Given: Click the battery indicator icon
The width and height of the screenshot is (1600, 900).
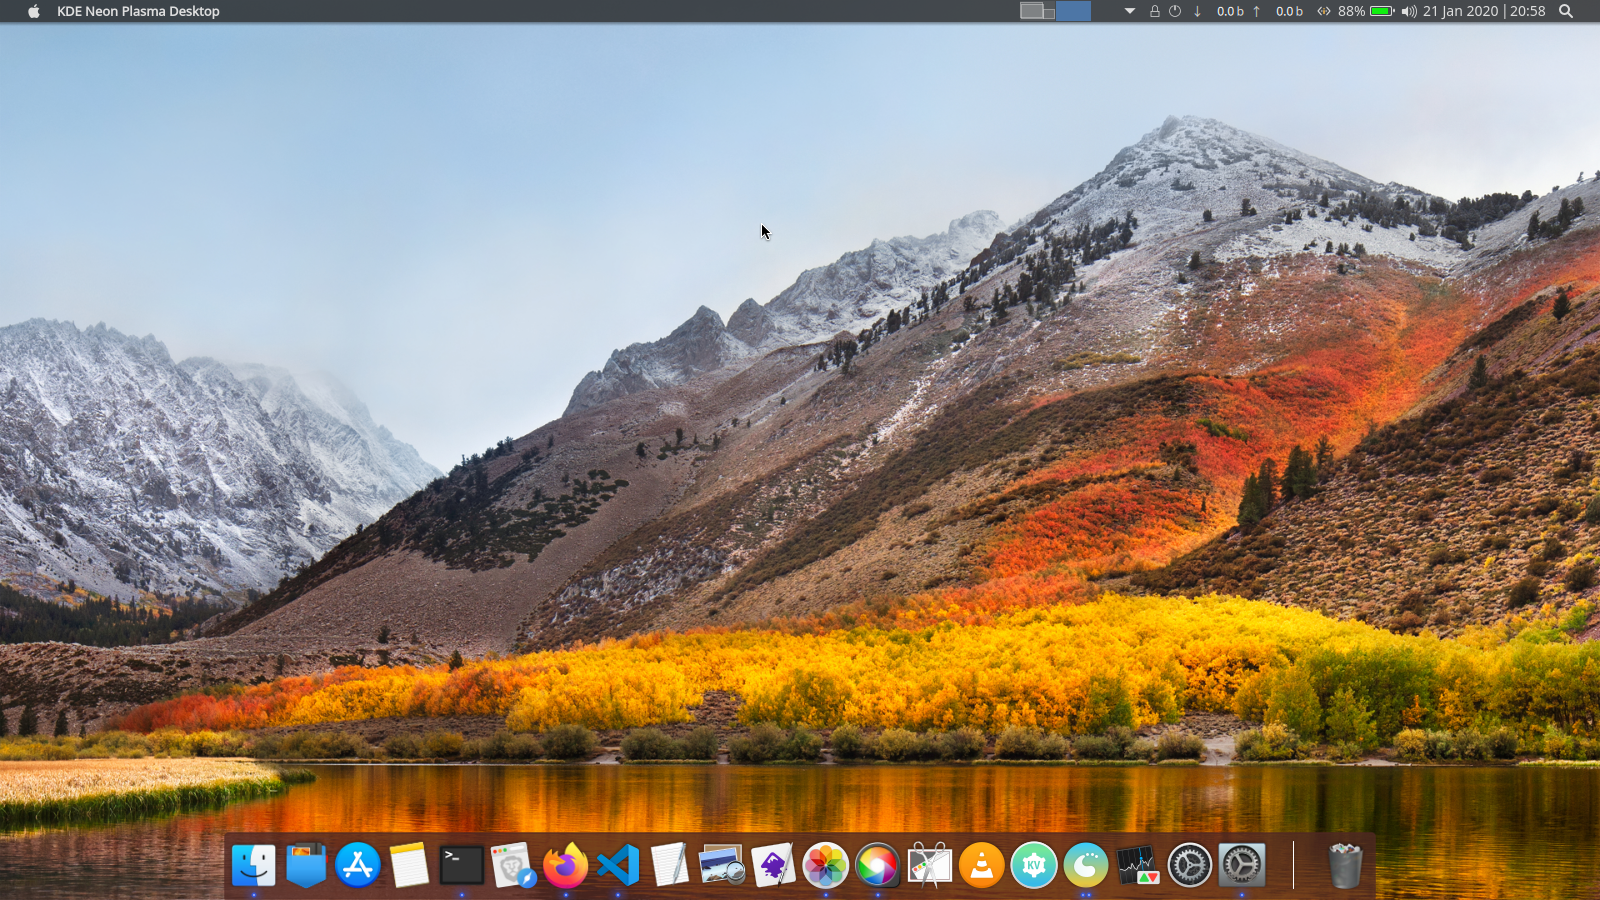Looking at the screenshot, I should (1382, 11).
